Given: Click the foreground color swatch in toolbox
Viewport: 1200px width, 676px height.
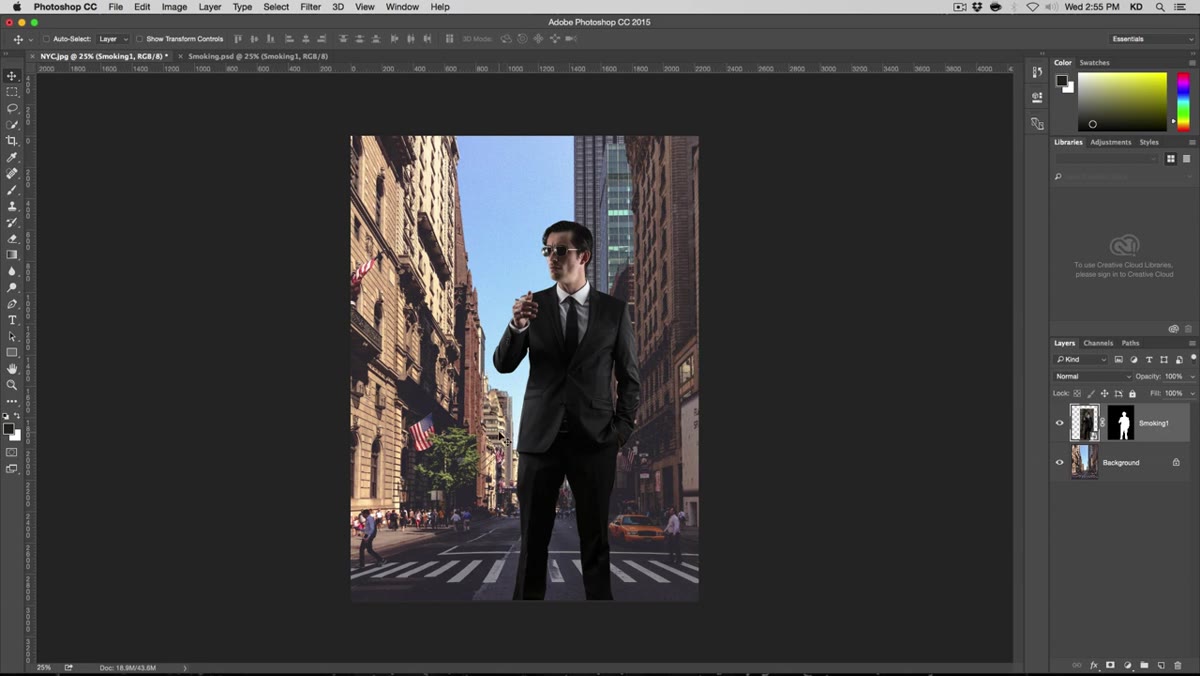Looking at the screenshot, I should point(9,428).
